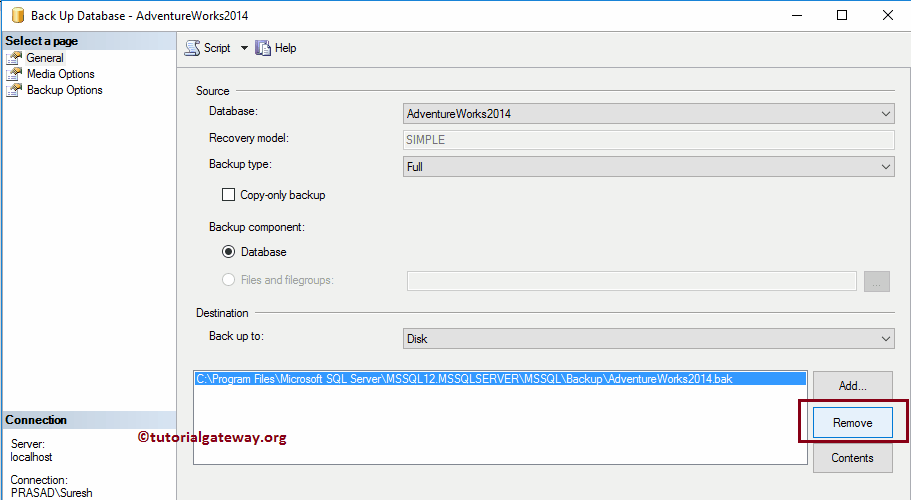Image resolution: width=911 pixels, height=500 pixels.
Task: Close the Back Up Database window
Action: (888, 16)
